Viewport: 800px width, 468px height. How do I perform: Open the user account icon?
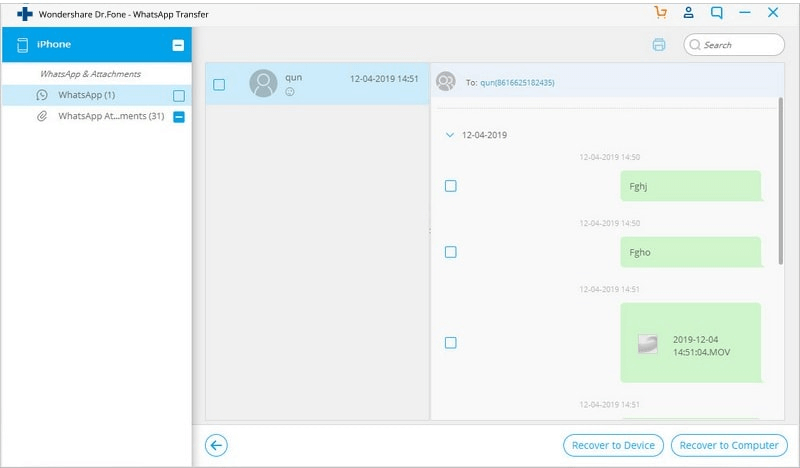(x=688, y=13)
